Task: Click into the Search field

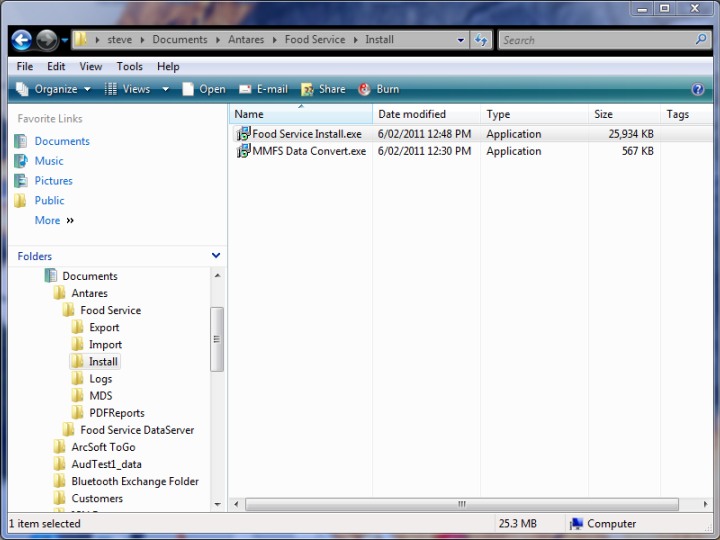Action: click(x=597, y=40)
